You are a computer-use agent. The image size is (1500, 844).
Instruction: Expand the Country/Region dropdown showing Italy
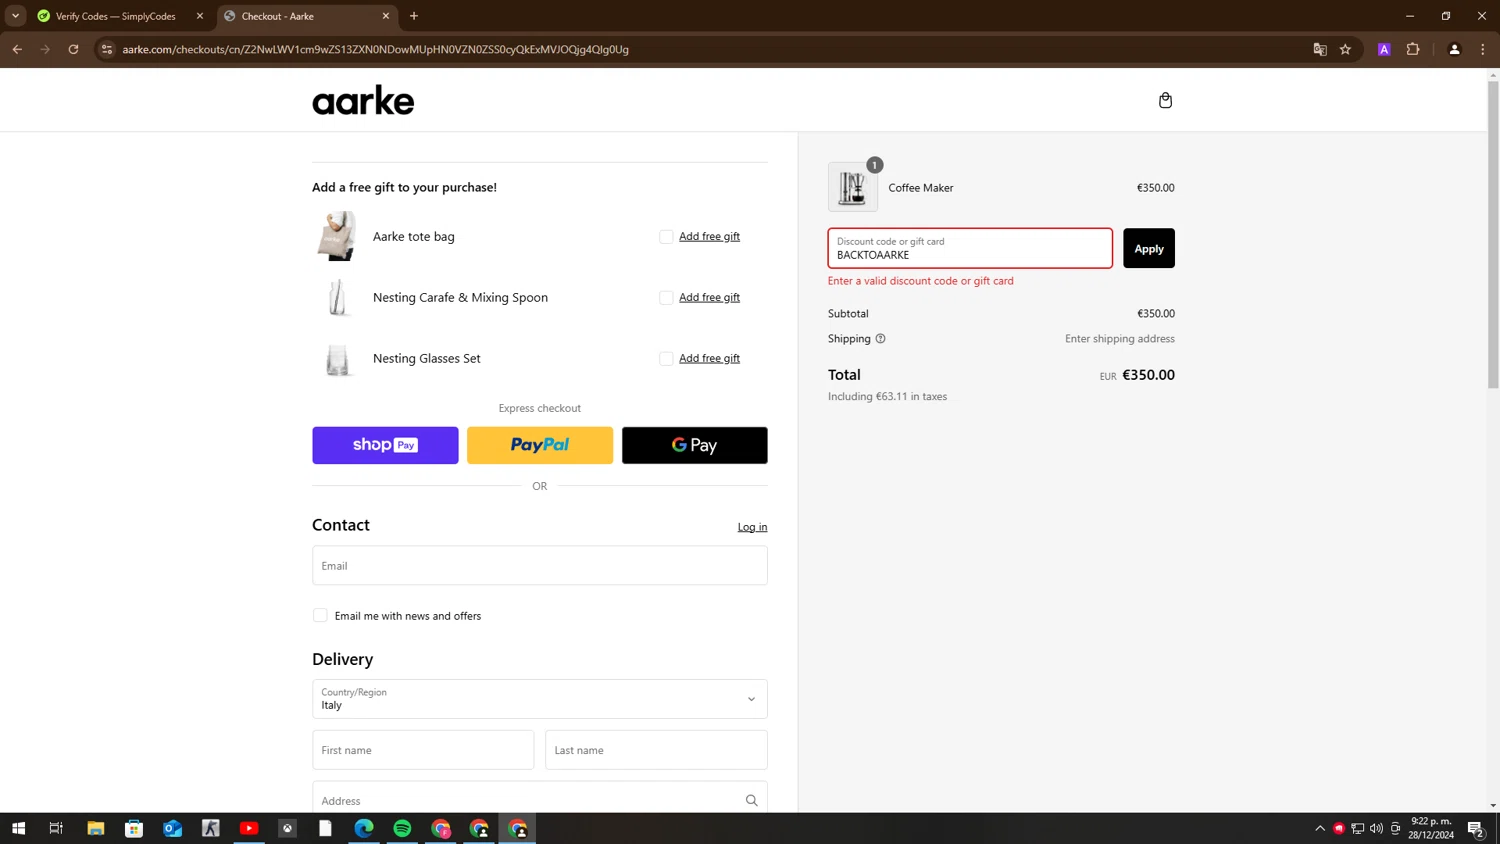coord(540,699)
